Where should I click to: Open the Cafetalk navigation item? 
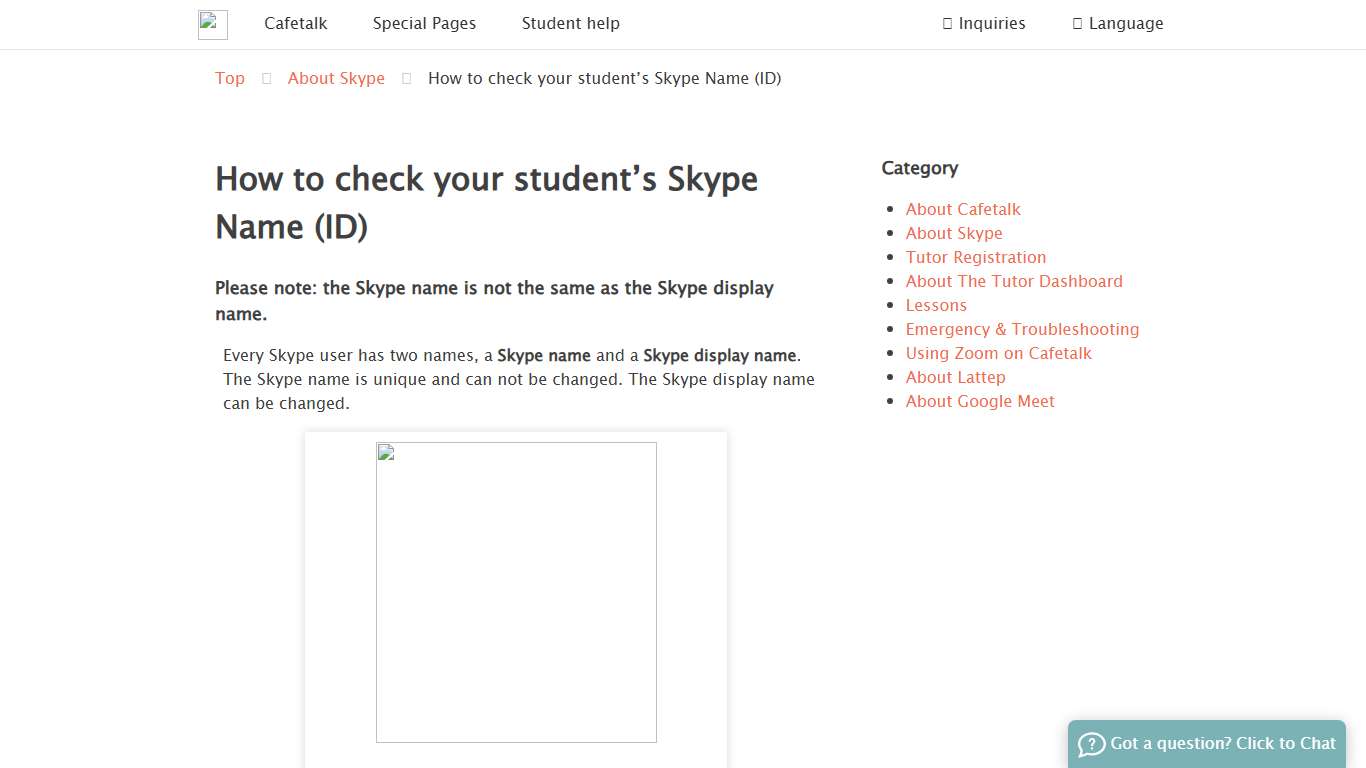pyautogui.click(x=296, y=23)
